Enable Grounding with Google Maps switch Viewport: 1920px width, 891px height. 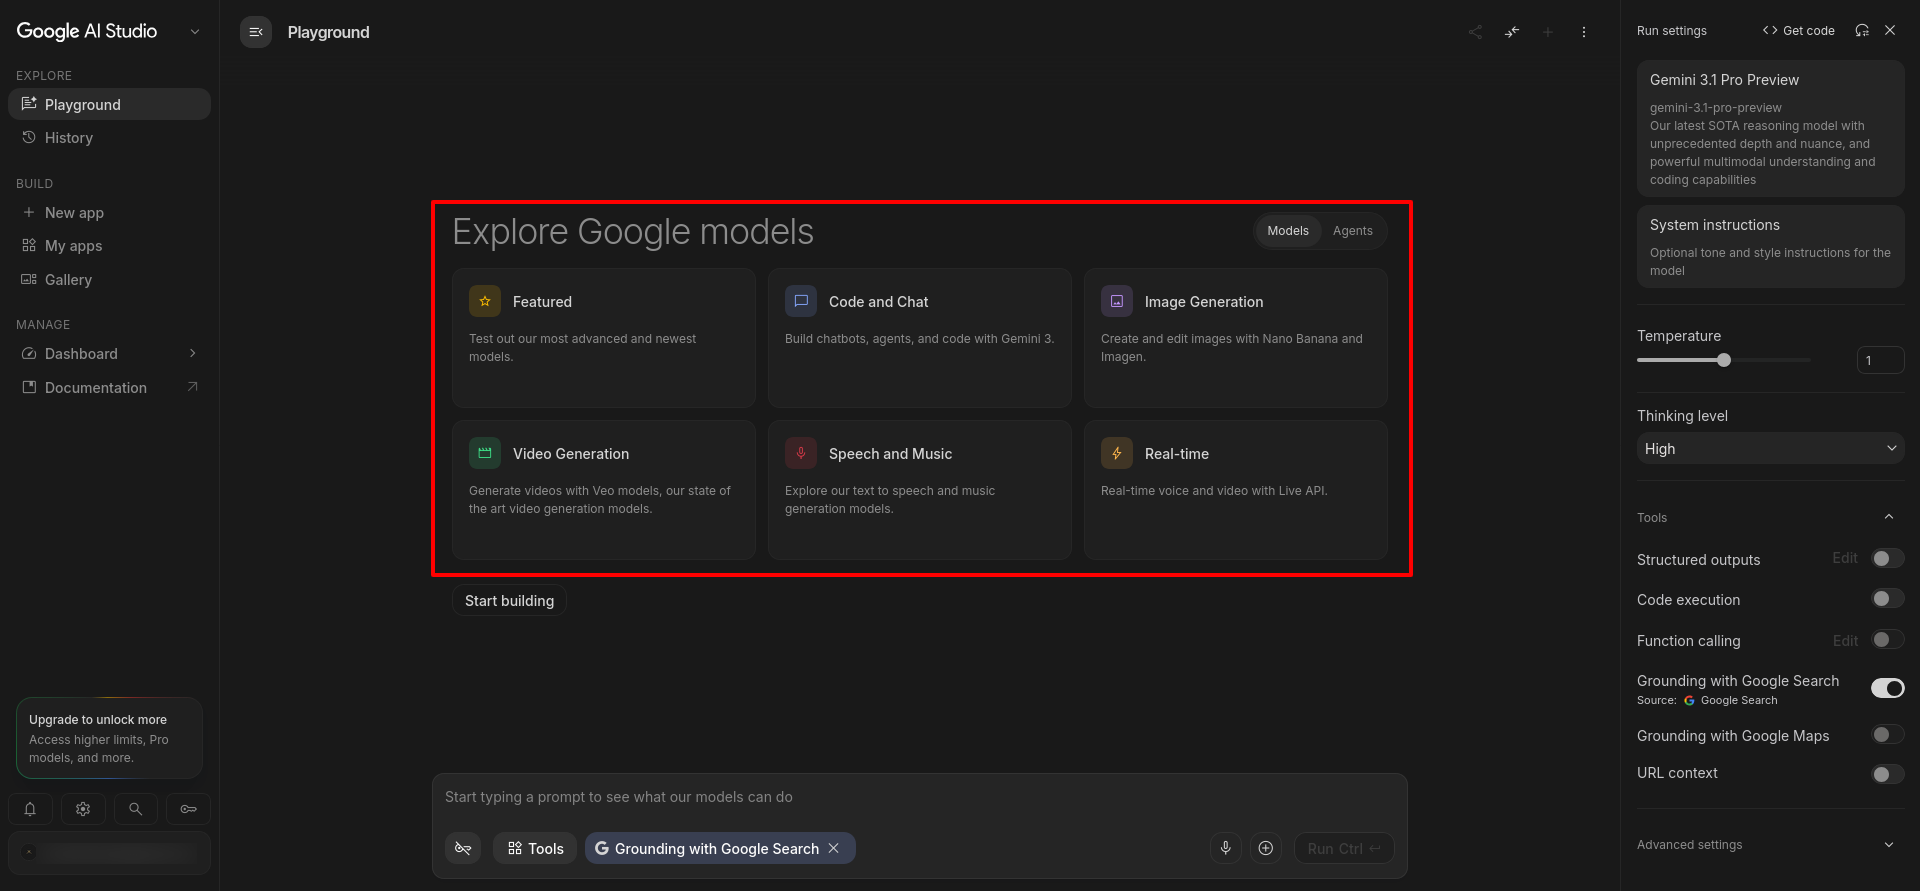1888,735
